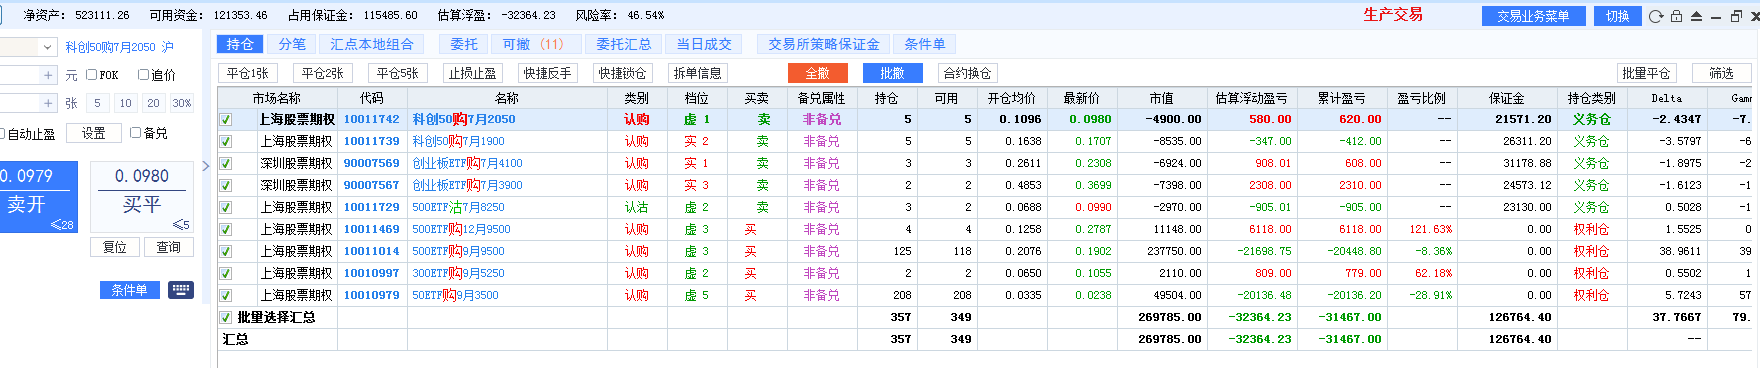The width and height of the screenshot is (1760, 368).
Task: Open the on-screen keyboard icon beside 条件单
Action: [181, 290]
